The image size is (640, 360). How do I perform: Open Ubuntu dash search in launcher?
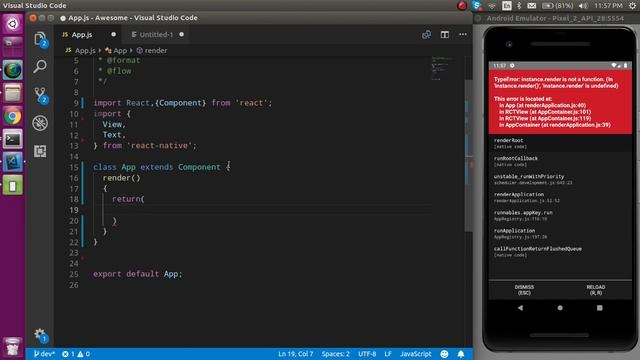coord(12,24)
